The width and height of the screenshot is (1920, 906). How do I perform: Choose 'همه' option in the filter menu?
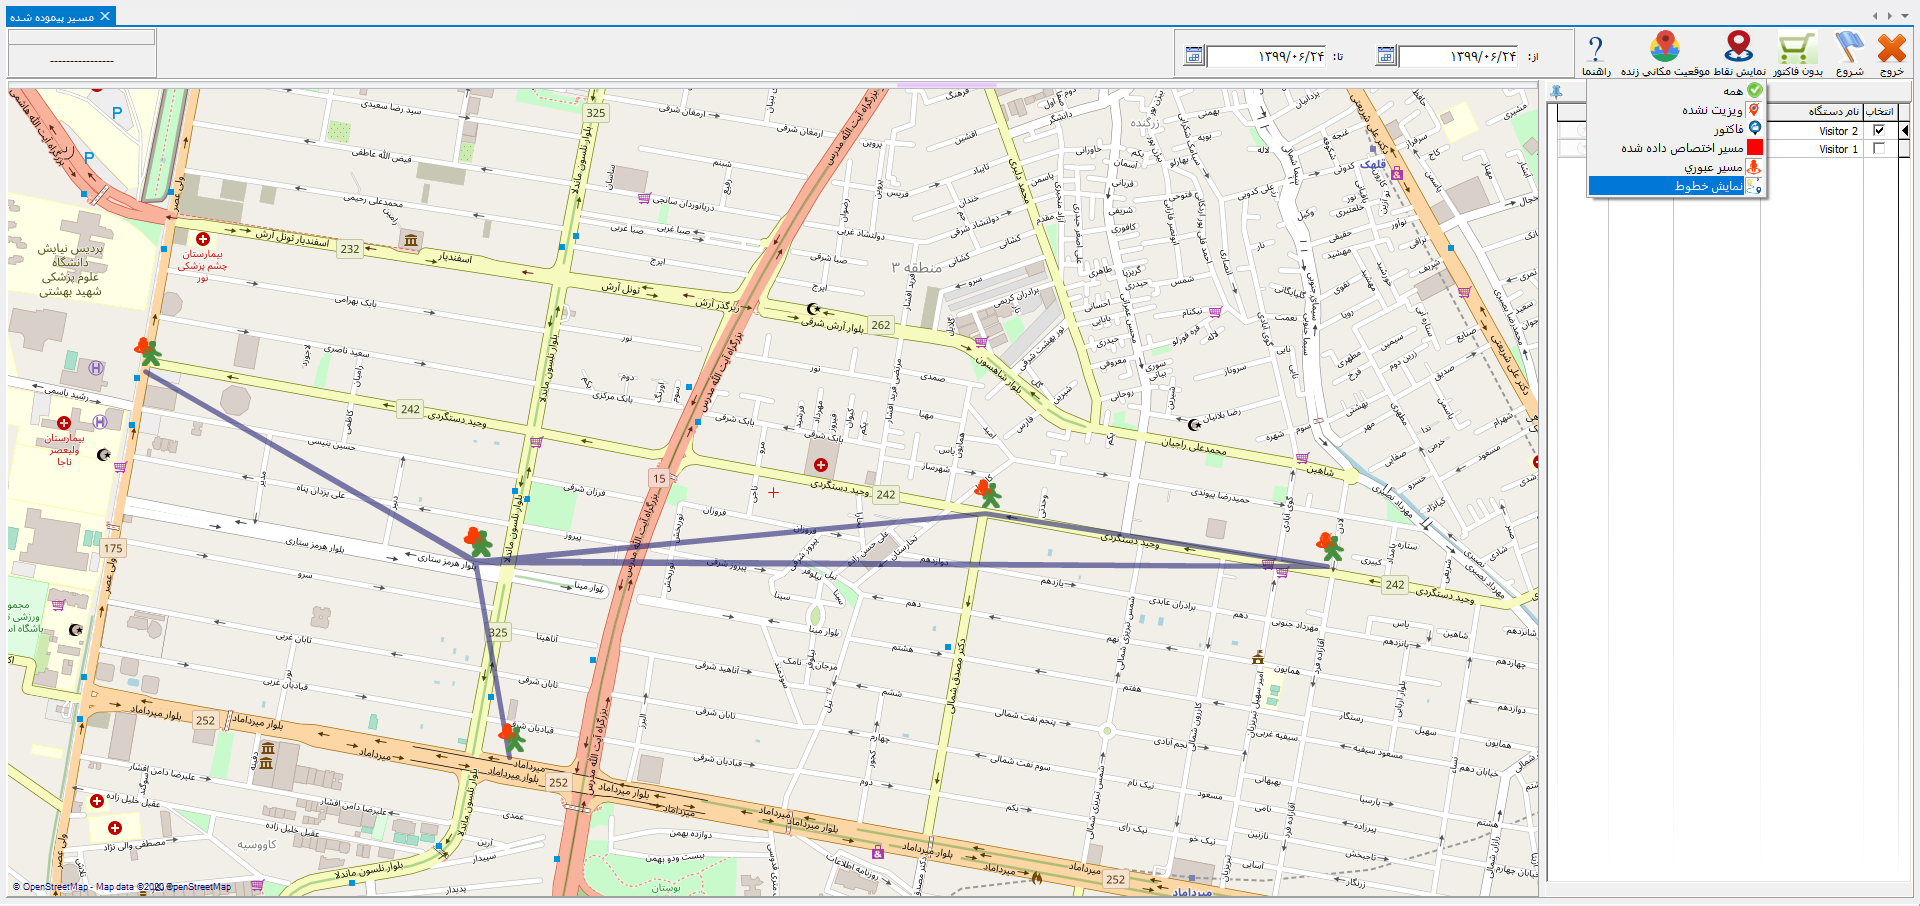1733,91
